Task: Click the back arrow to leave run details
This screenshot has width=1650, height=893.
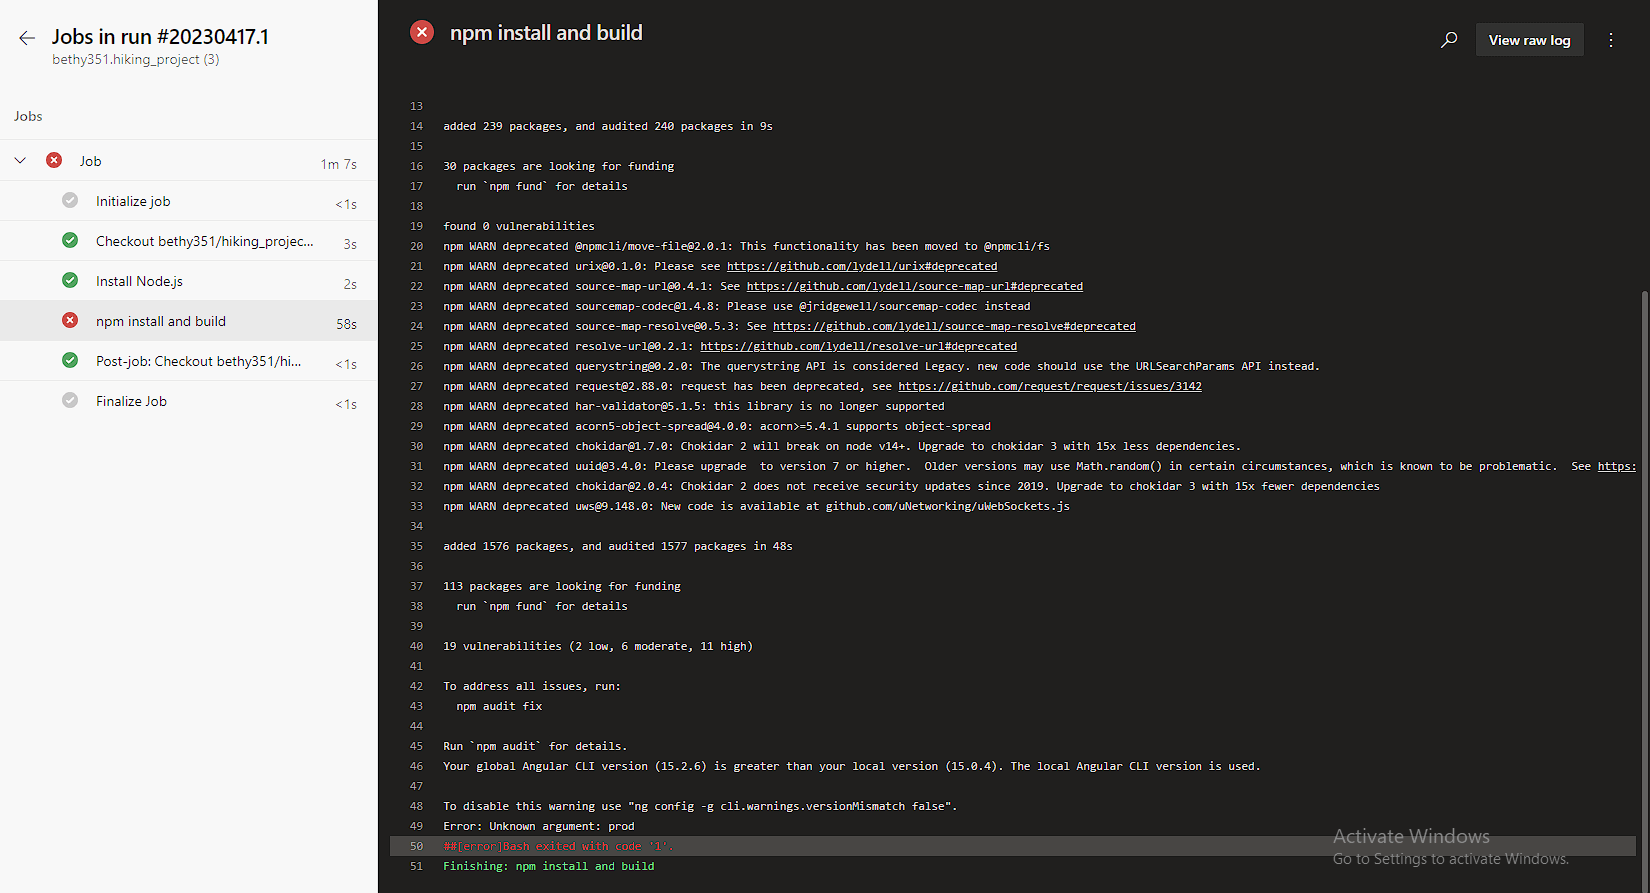Action: pos(26,37)
